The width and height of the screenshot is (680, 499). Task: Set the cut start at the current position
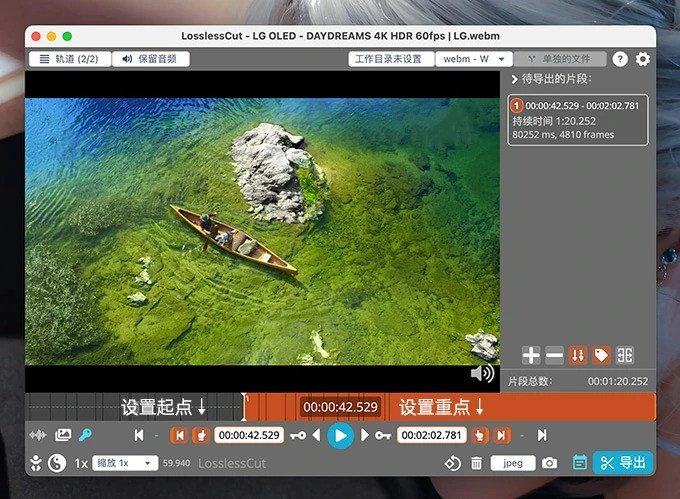(x=202, y=435)
